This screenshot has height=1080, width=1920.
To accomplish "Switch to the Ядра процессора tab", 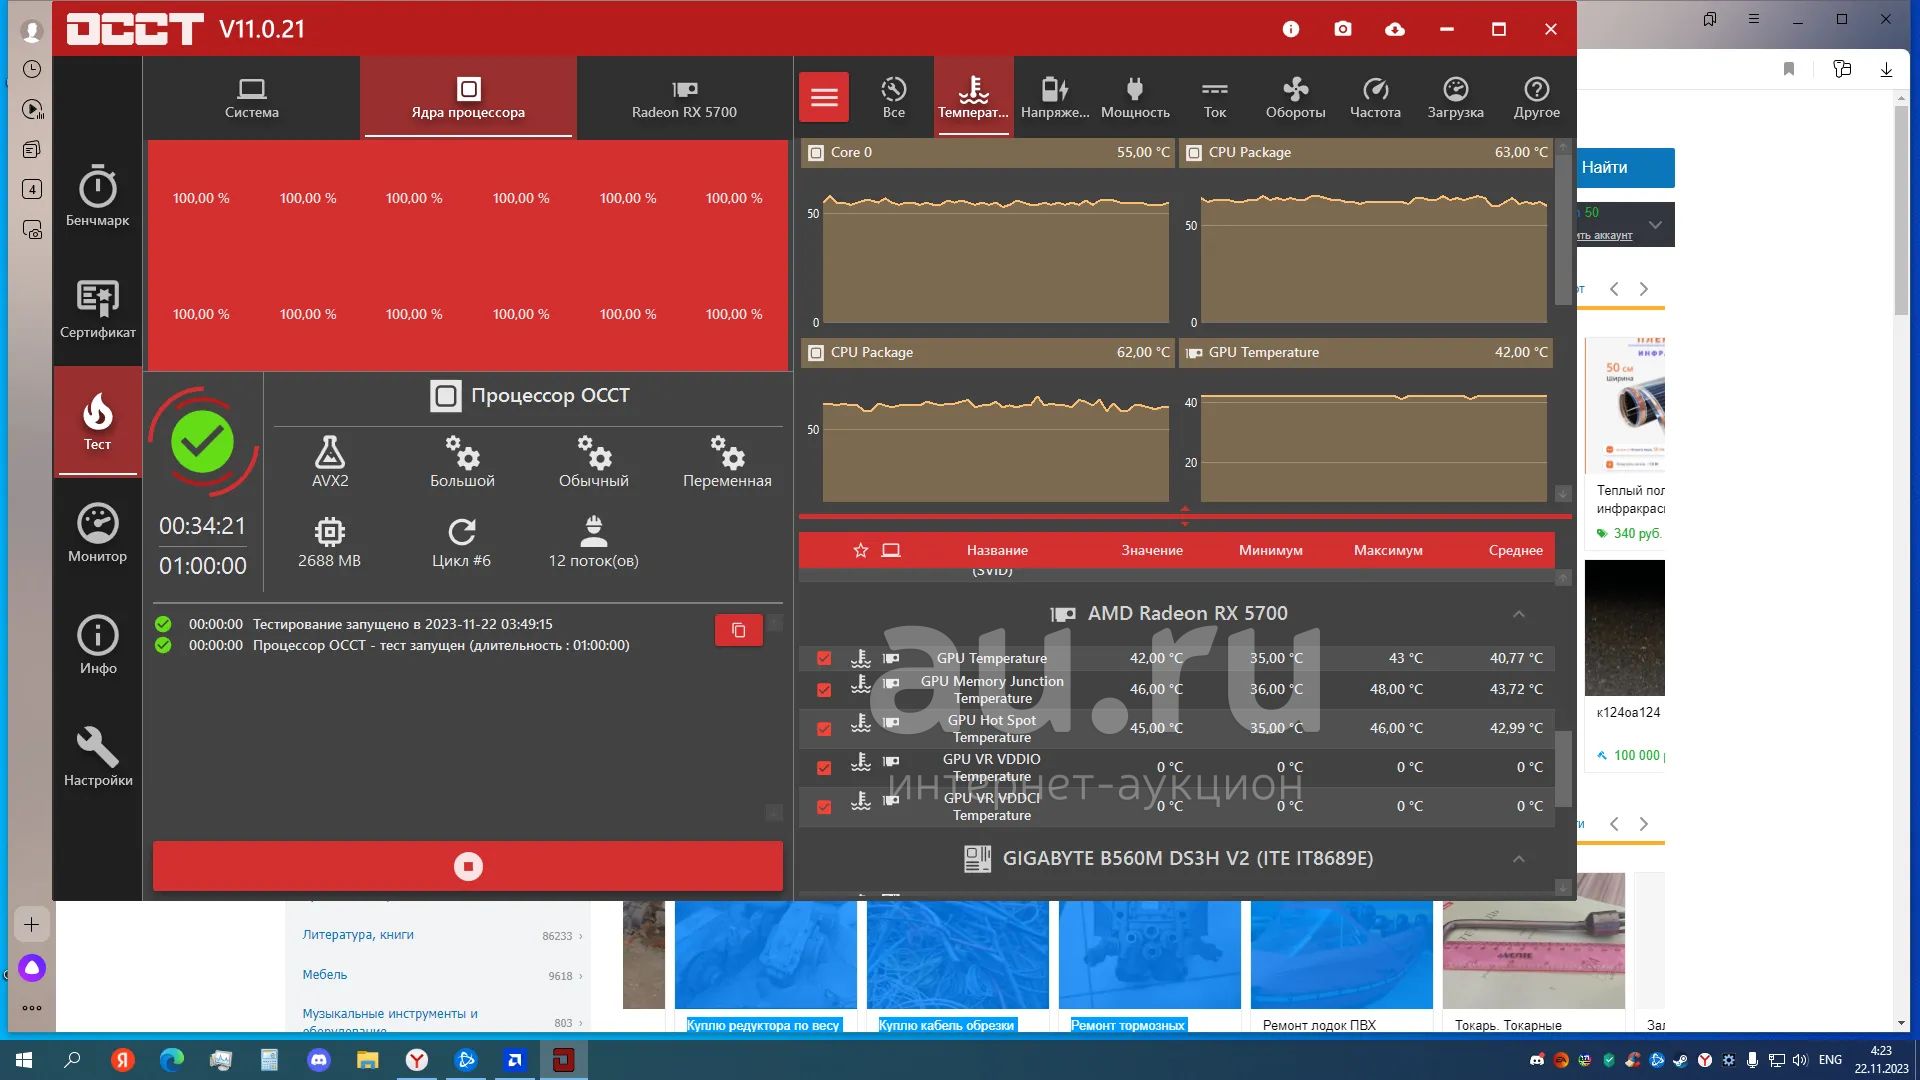I will coord(468,98).
